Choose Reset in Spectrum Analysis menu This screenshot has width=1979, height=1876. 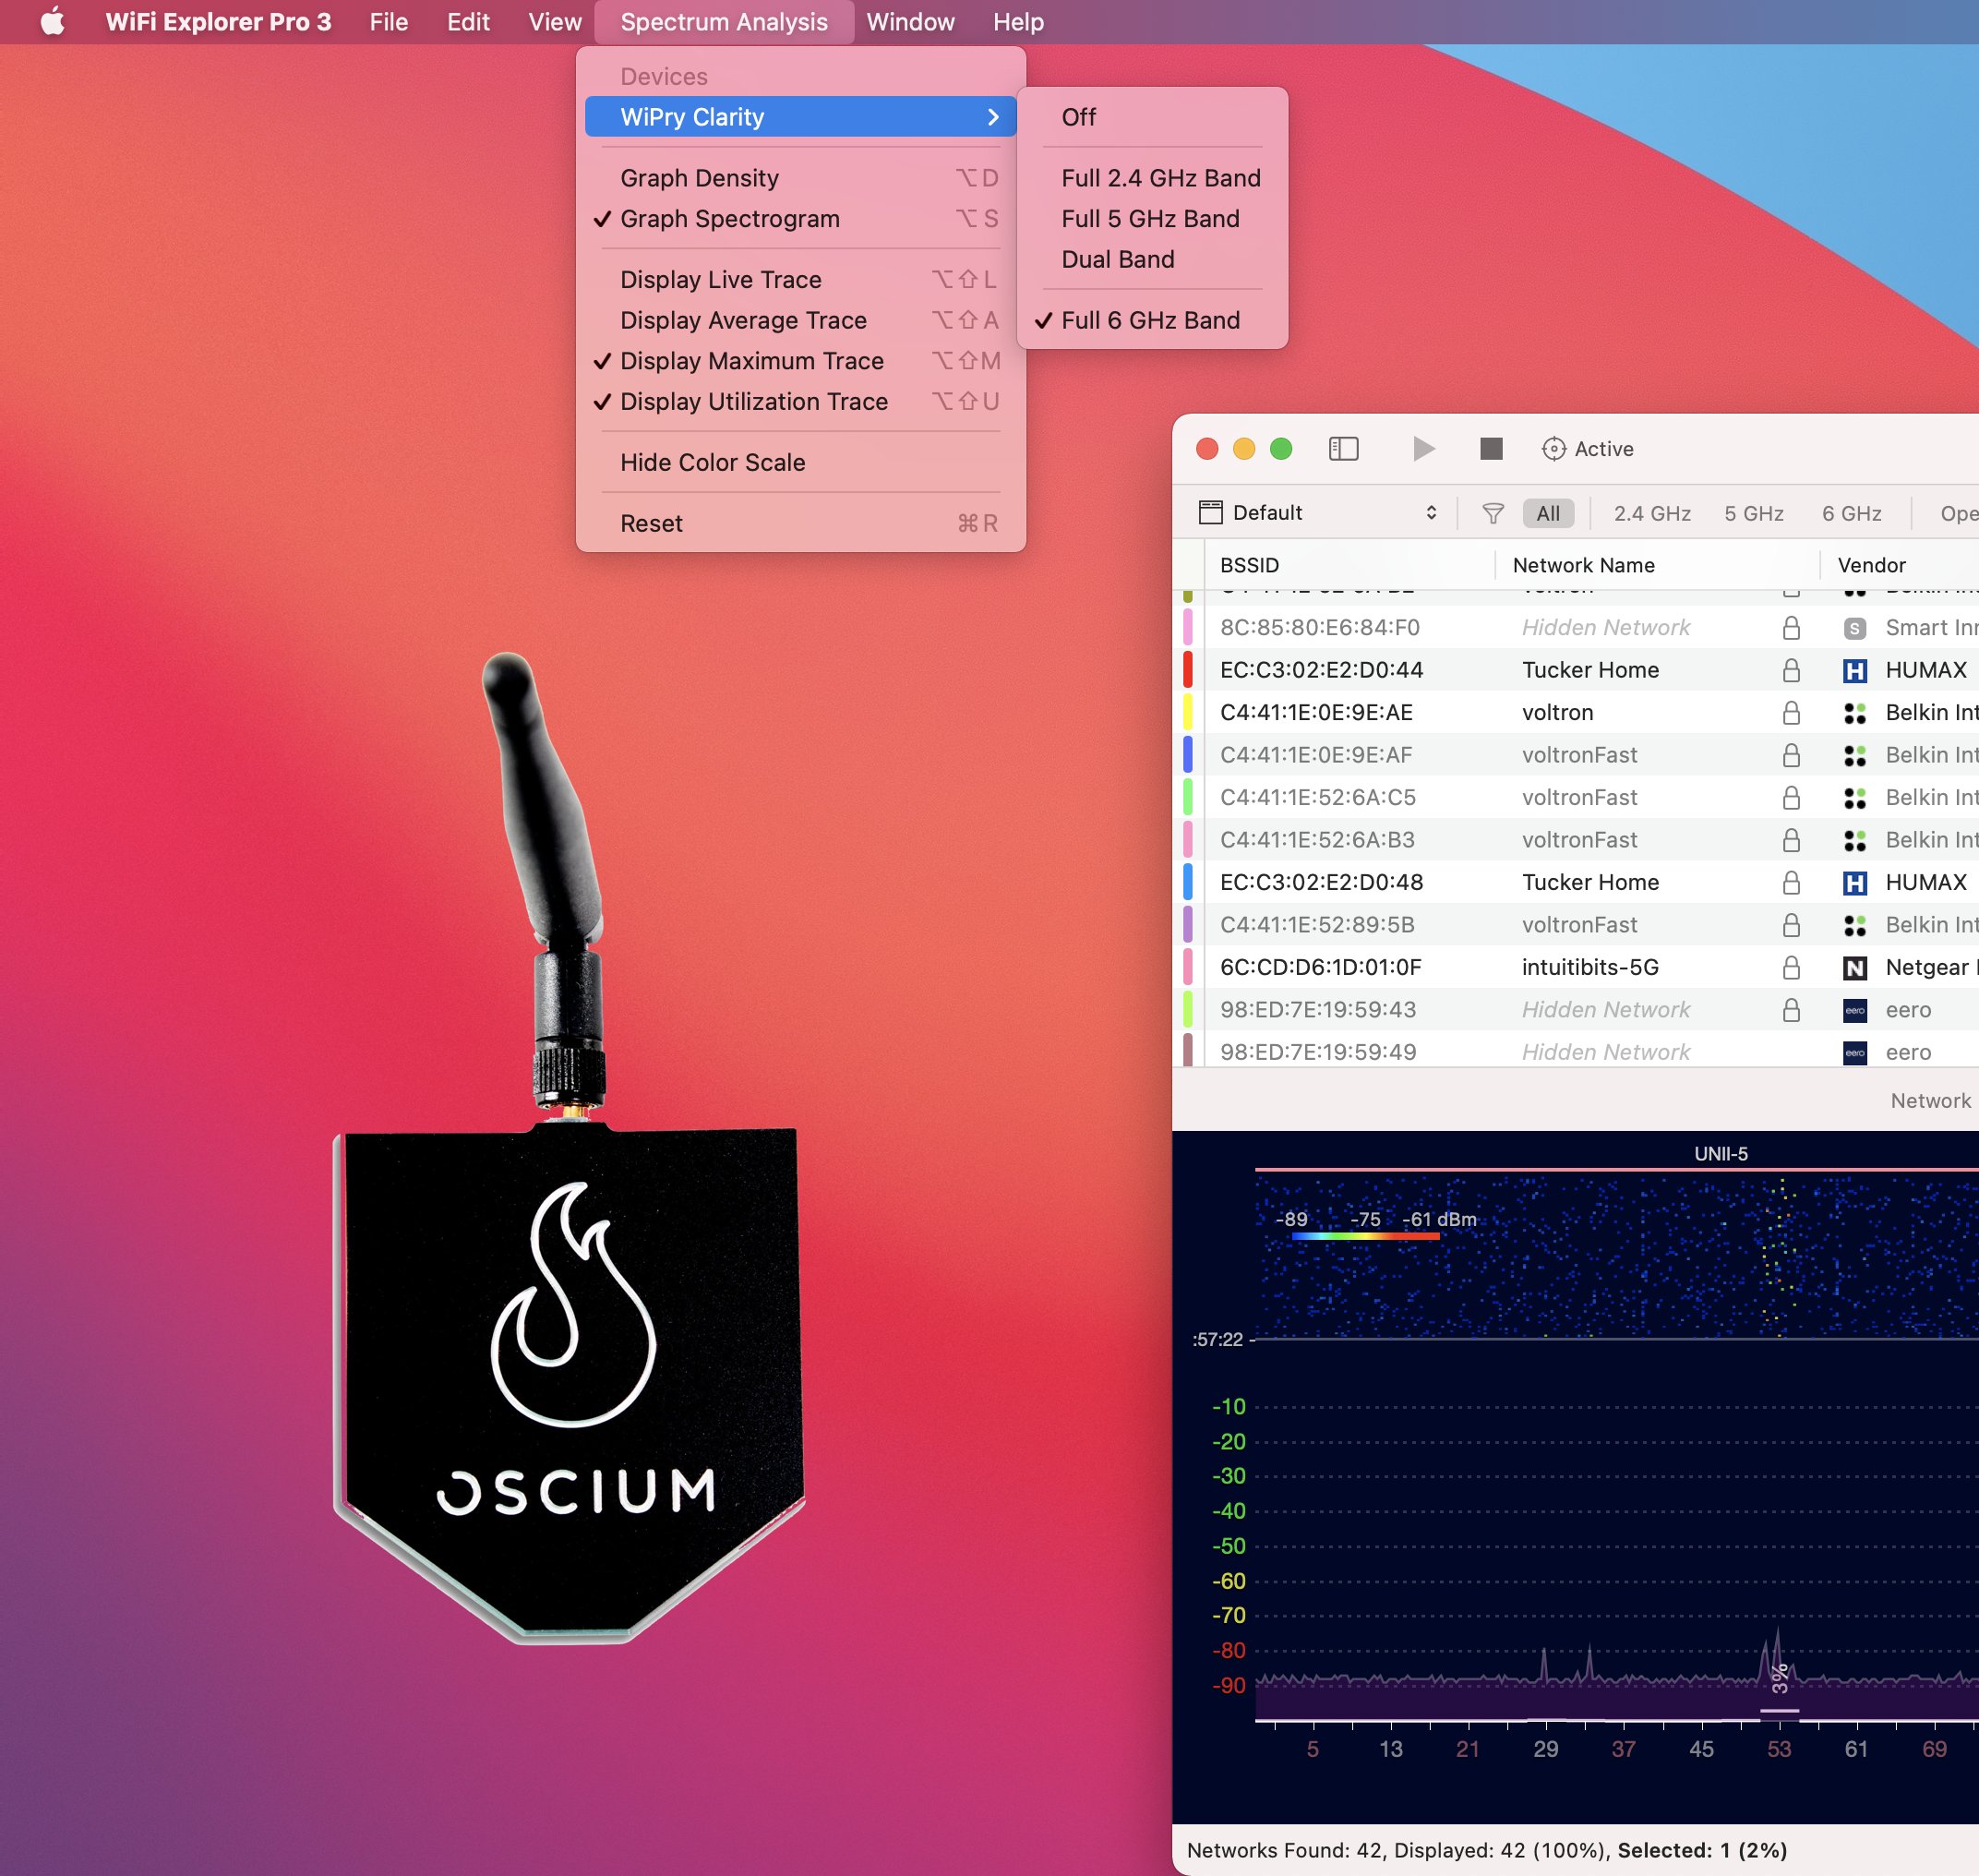(x=800, y=524)
